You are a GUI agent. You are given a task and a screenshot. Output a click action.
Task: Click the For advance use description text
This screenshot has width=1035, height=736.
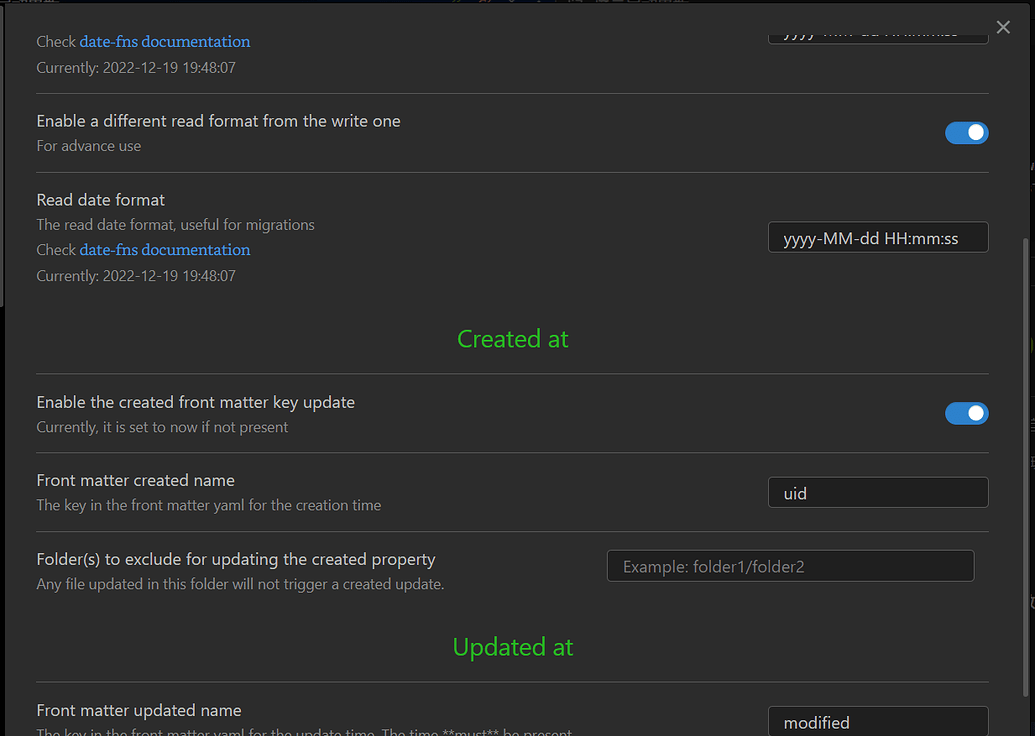(x=89, y=146)
